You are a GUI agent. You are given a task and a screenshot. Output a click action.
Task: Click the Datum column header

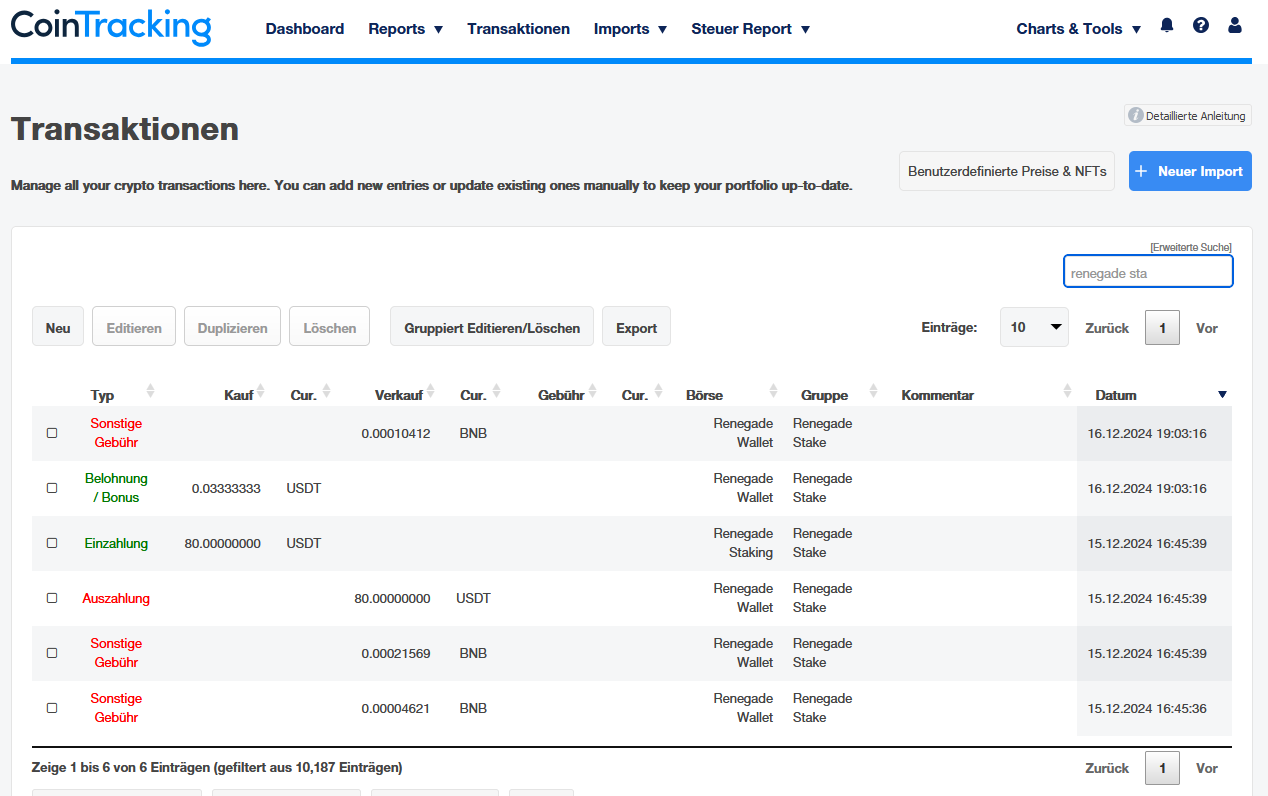click(x=1116, y=395)
